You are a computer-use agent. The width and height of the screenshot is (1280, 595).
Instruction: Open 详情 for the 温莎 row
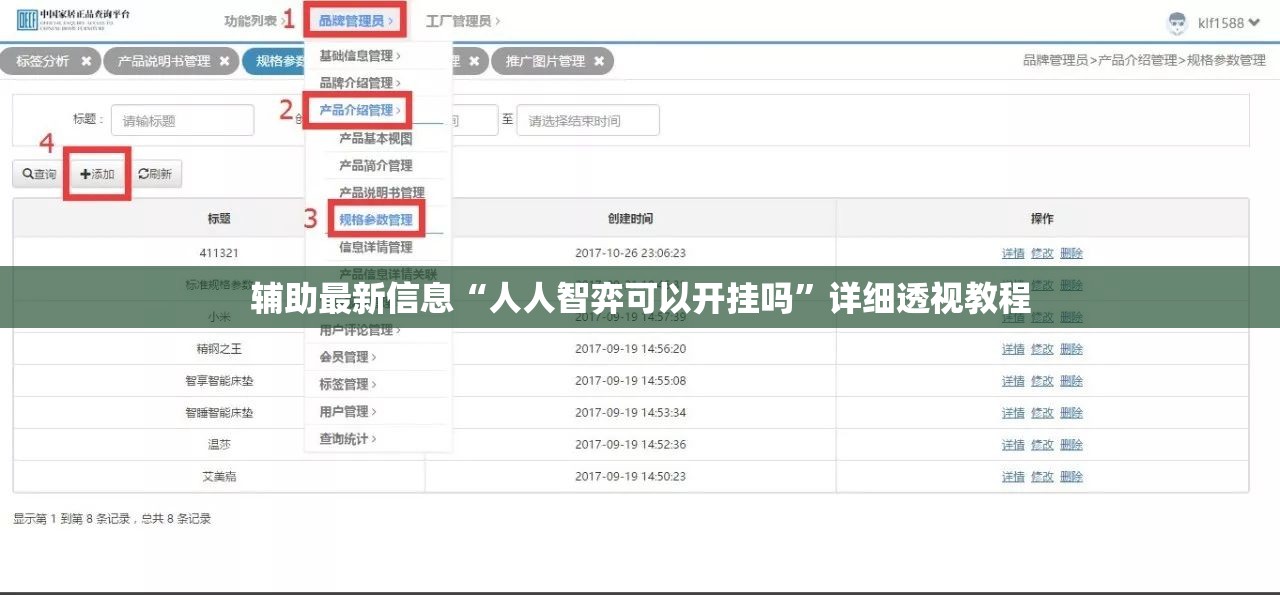coord(1013,445)
